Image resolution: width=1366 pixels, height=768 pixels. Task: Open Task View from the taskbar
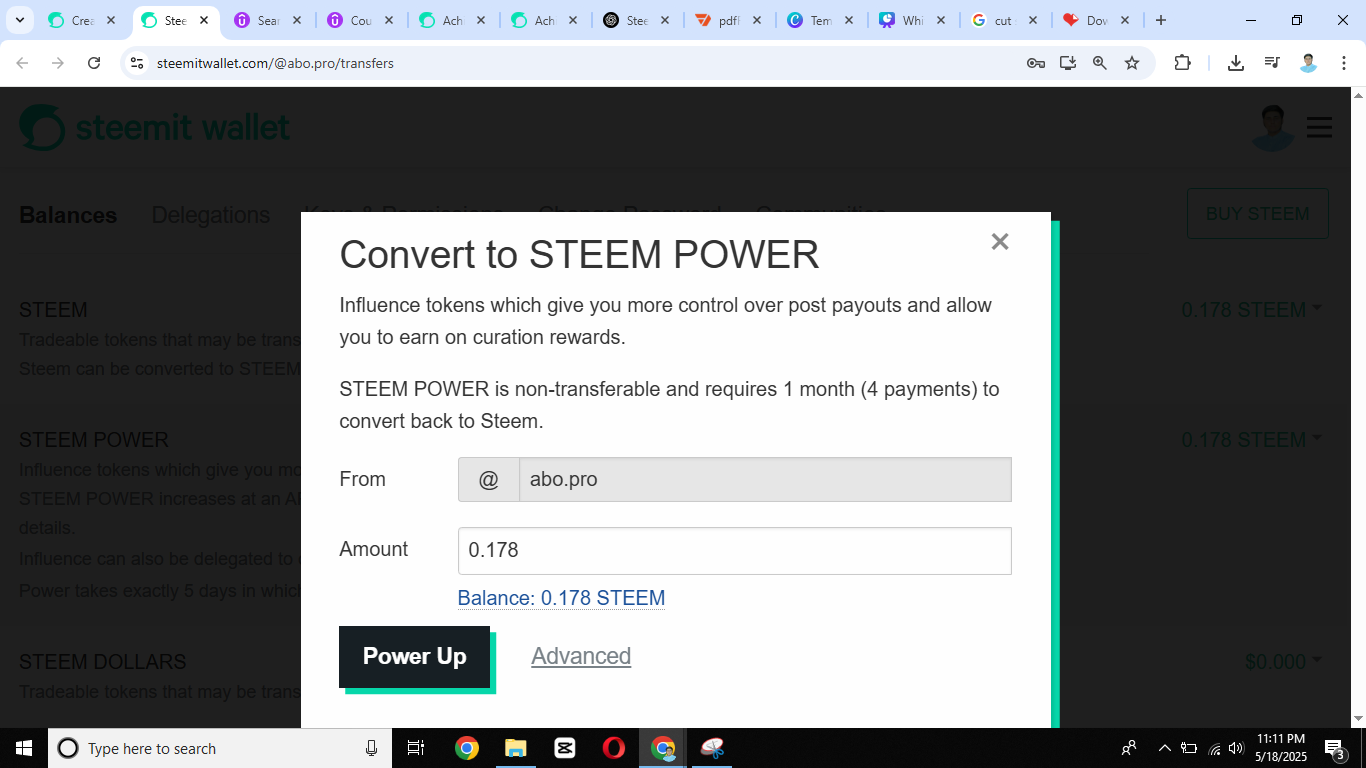[x=416, y=748]
